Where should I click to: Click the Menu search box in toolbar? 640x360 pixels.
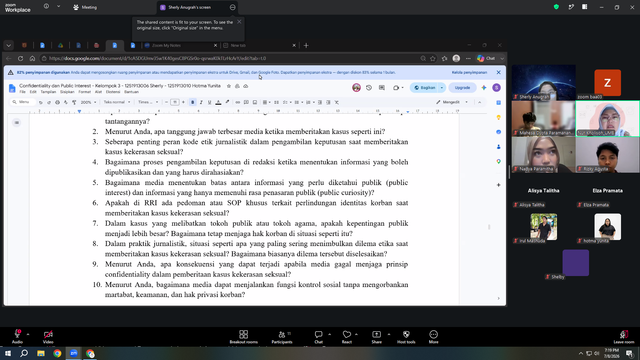coord(21,102)
